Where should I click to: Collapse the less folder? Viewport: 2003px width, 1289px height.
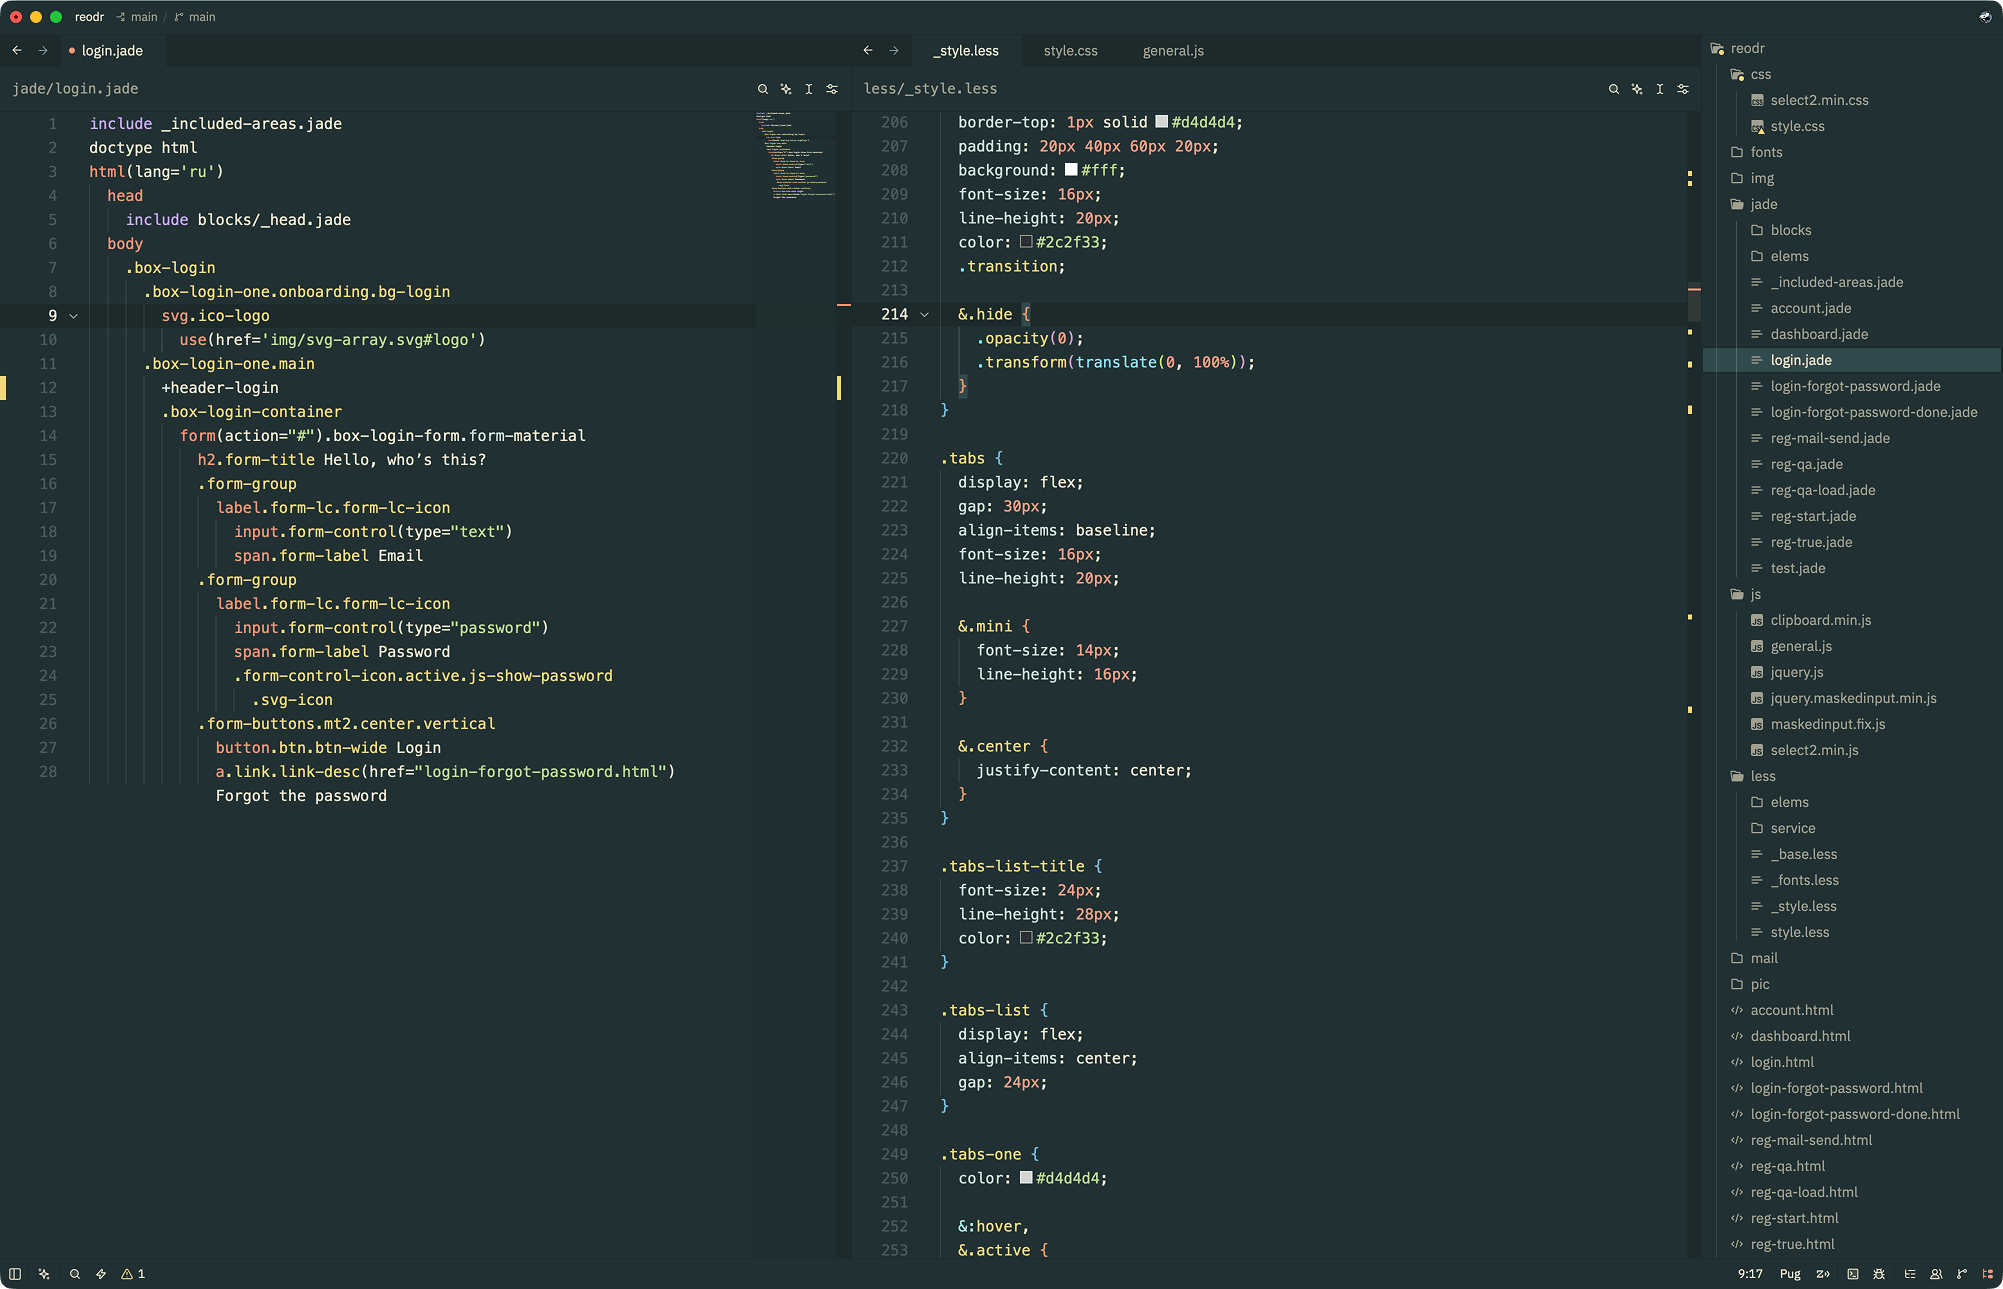[x=1753, y=776]
